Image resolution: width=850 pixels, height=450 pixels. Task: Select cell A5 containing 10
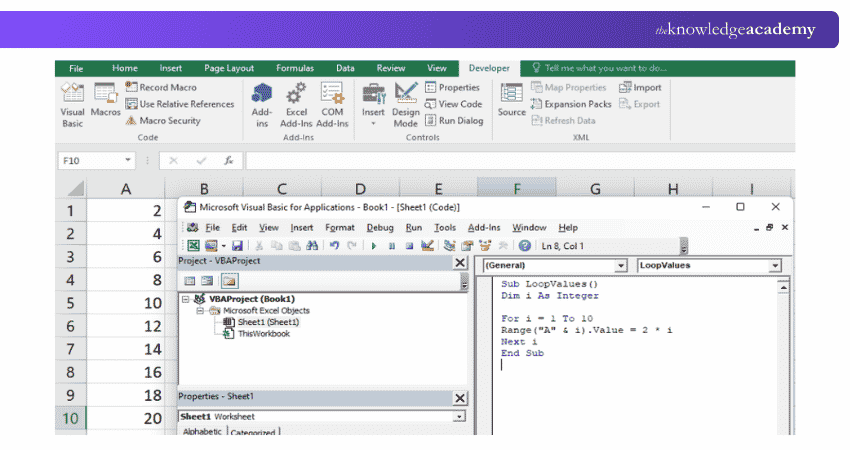coord(125,303)
